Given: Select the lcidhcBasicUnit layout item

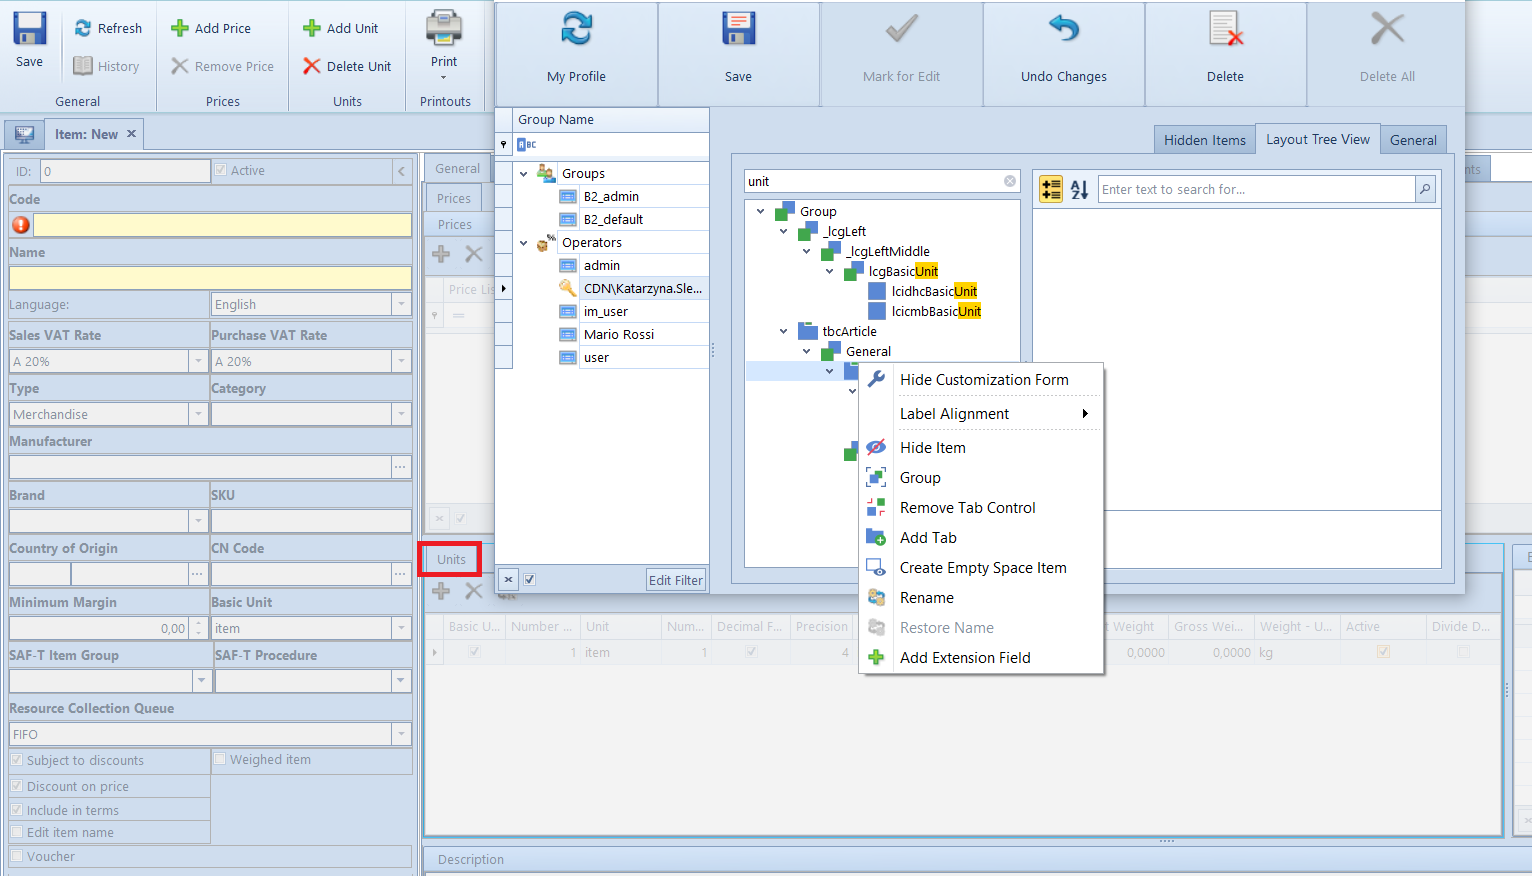Looking at the screenshot, I should click(x=934, y=291).
